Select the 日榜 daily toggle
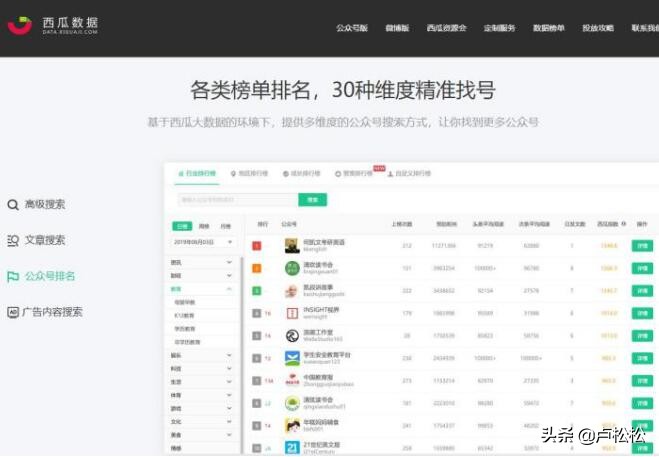This screenshot has height=457, width=659. point(182,226)
